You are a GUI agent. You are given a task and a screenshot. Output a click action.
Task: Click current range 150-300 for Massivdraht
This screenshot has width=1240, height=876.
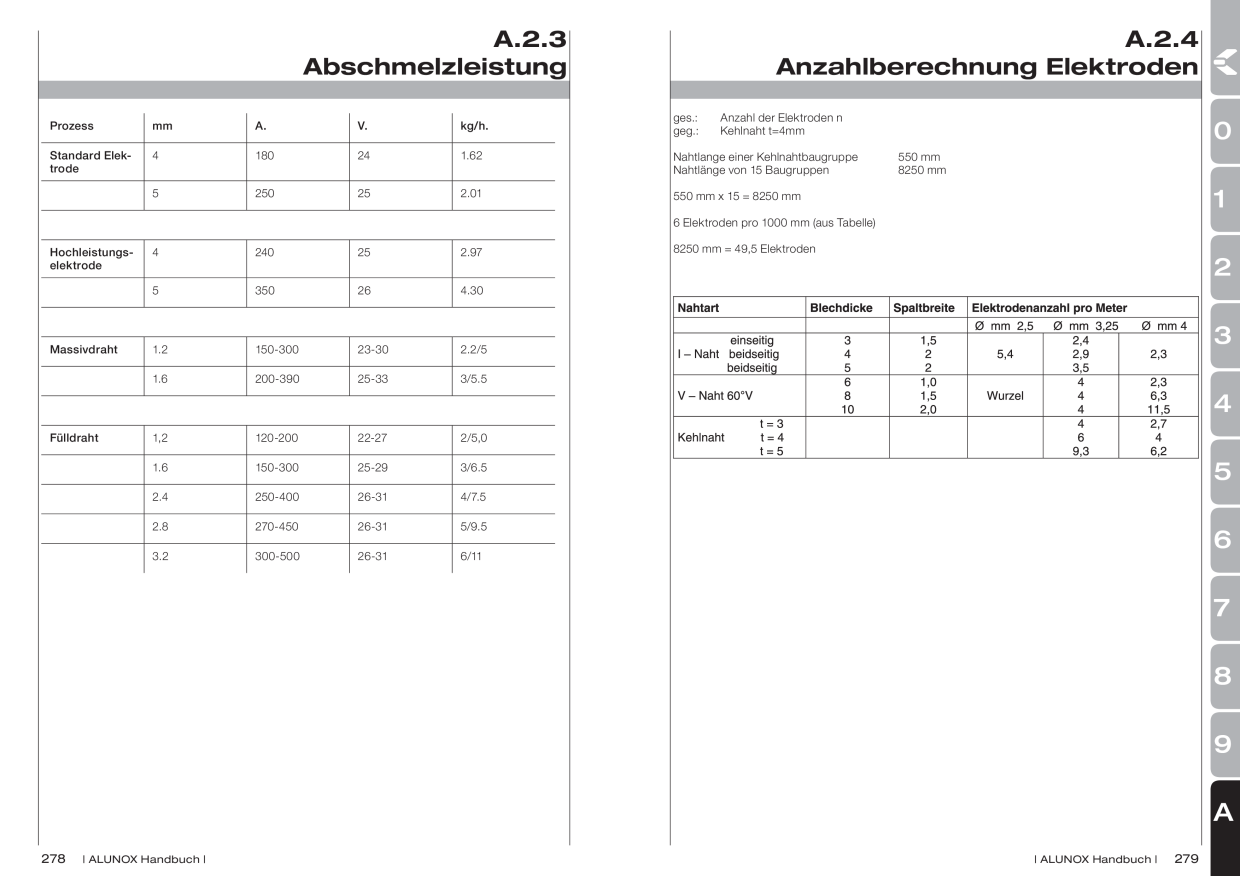pyautogui.click(x=277, y=351)
